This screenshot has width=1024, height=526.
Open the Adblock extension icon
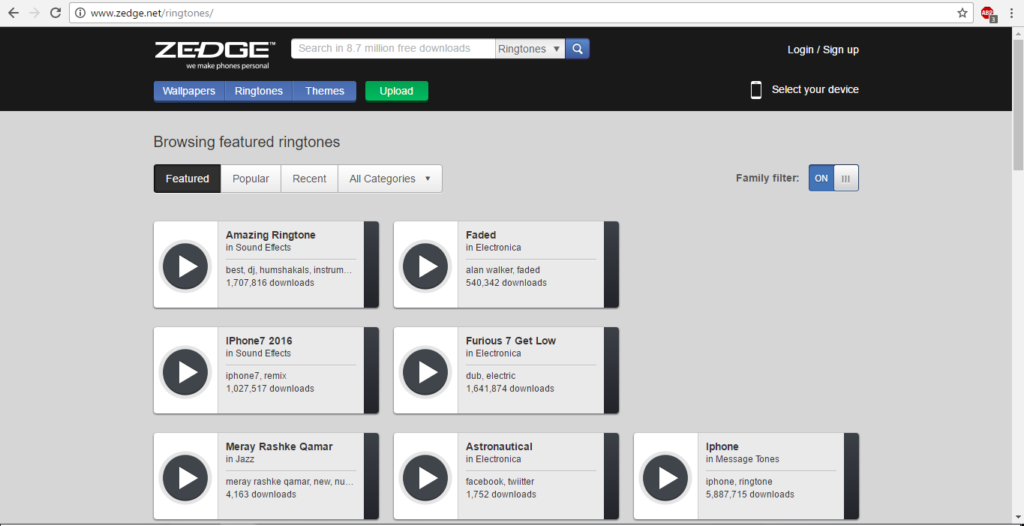(988, 14)
